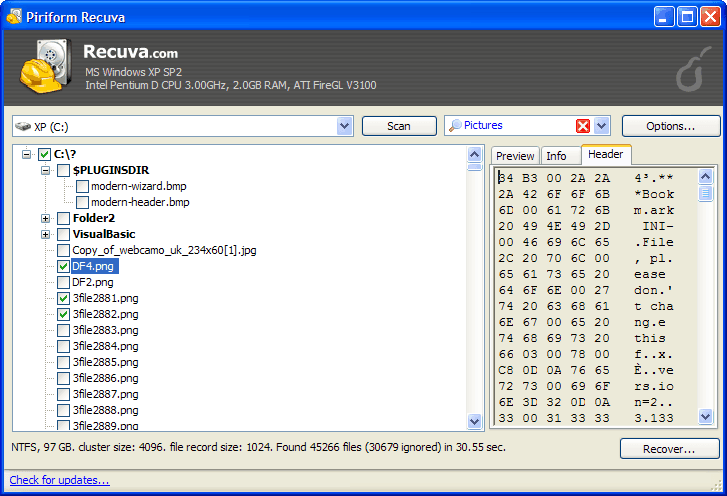Screen dimensions: 727x496
Task: Expand the Folder2 tree node
Action: pyautogui.click(x=46, y=218)
